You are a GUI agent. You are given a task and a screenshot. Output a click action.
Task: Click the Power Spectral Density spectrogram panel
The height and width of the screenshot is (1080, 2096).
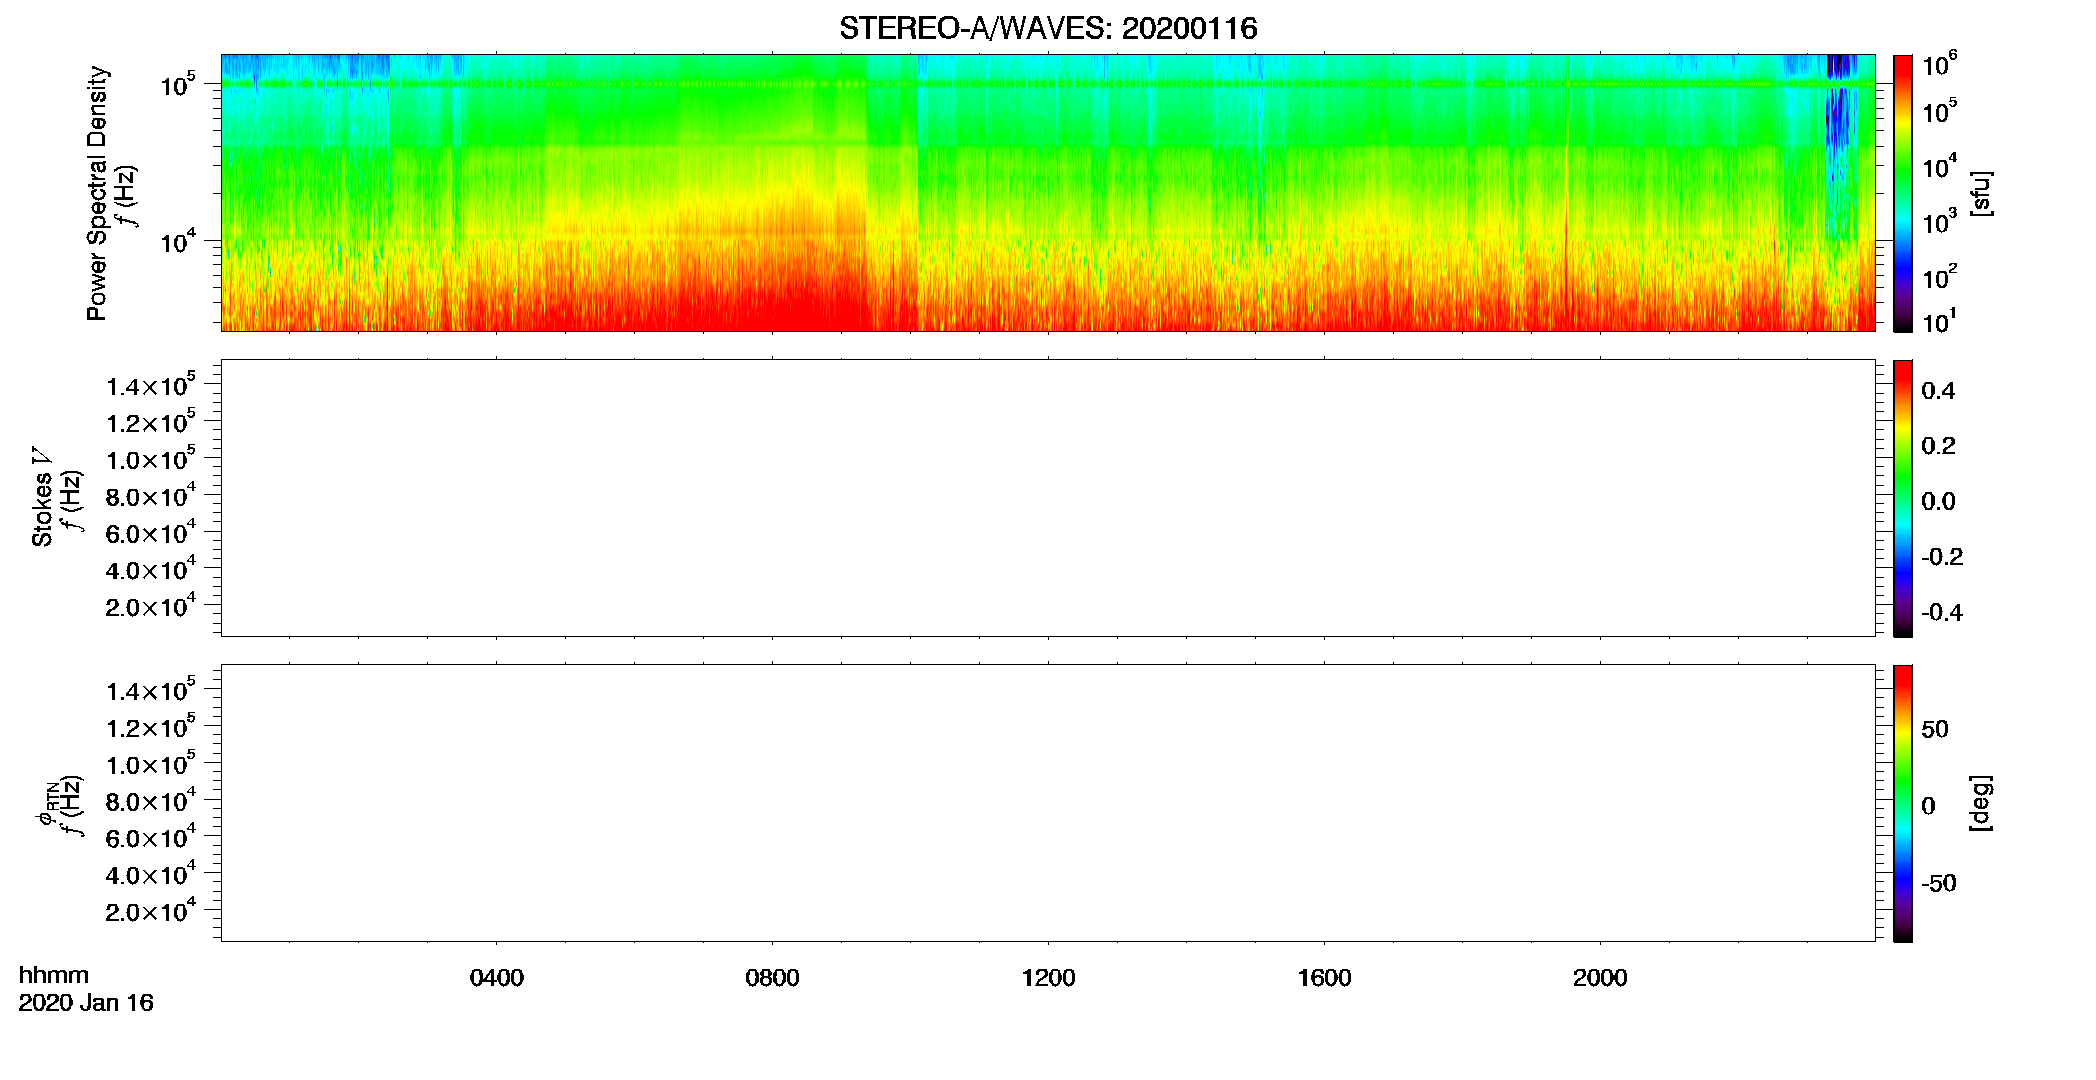[1048, 192]
